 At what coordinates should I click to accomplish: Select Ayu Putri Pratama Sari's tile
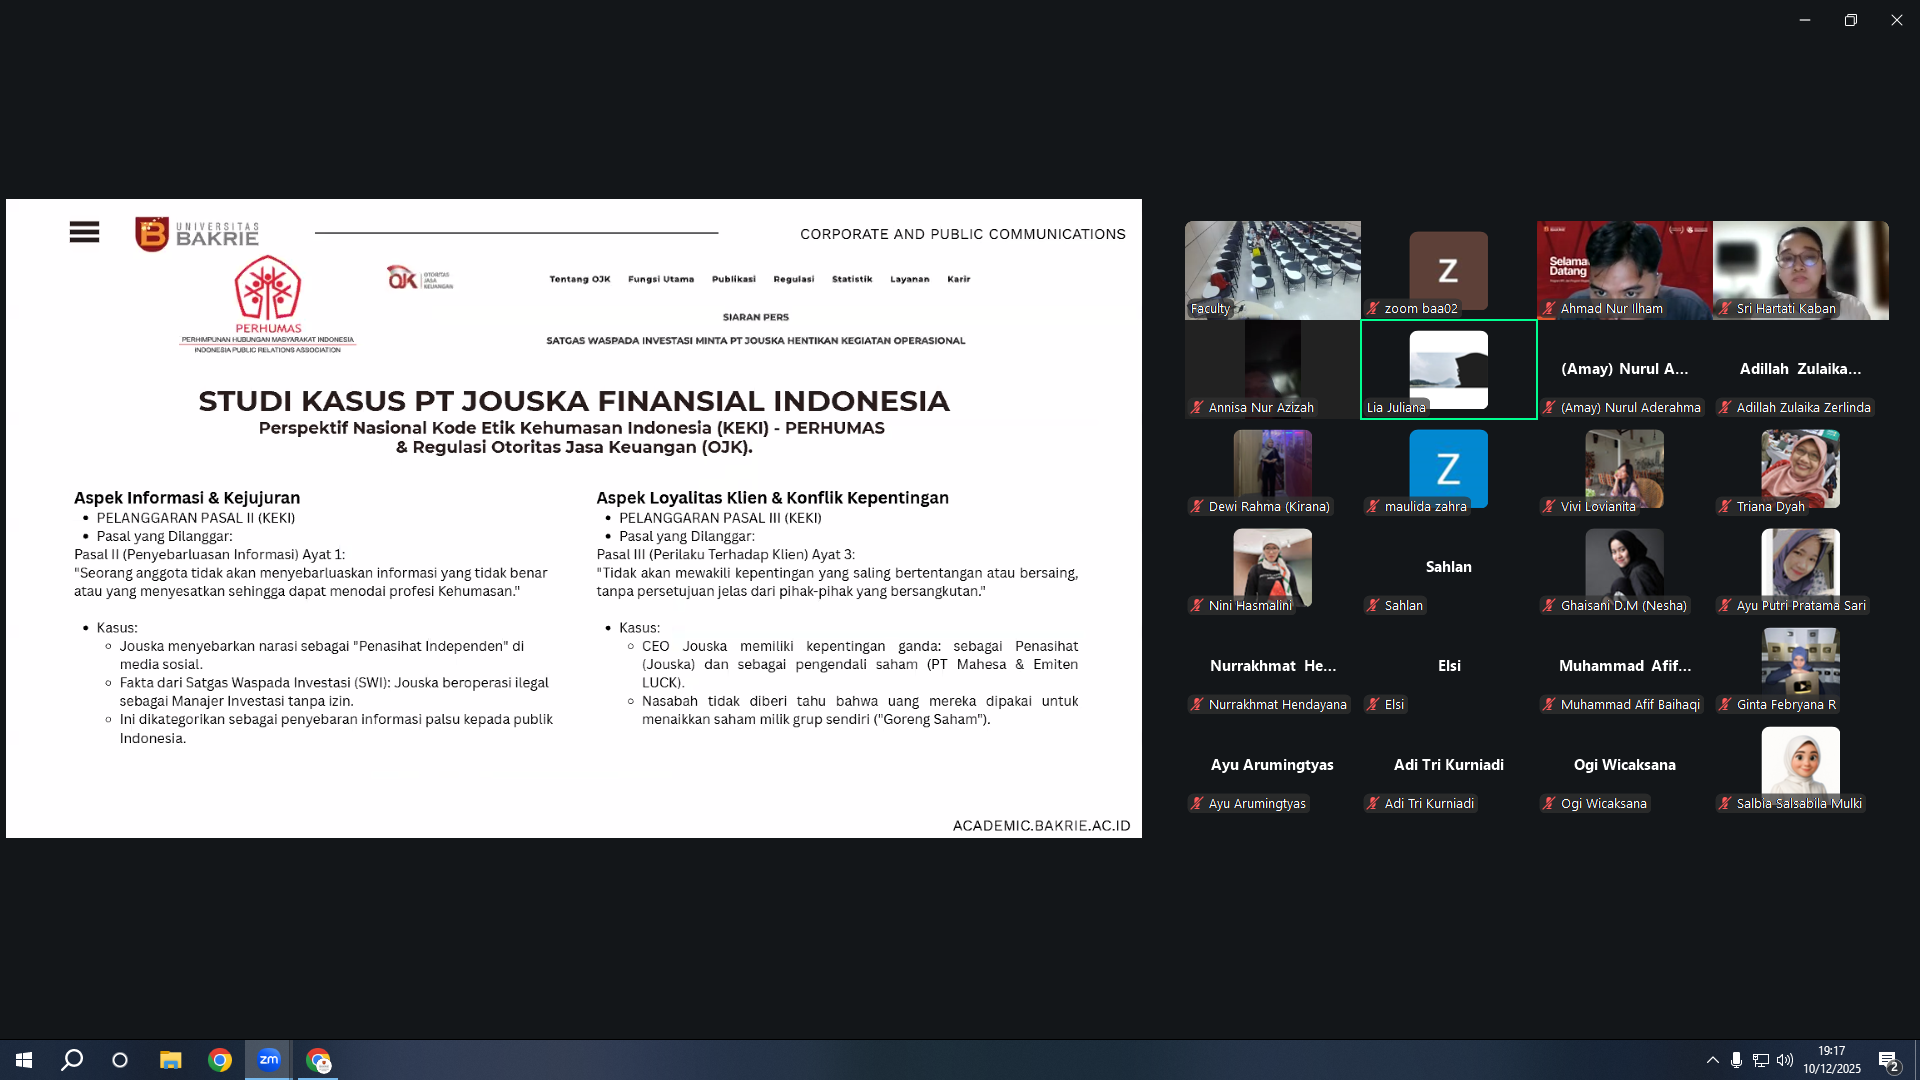click(x=1800, y=567)
